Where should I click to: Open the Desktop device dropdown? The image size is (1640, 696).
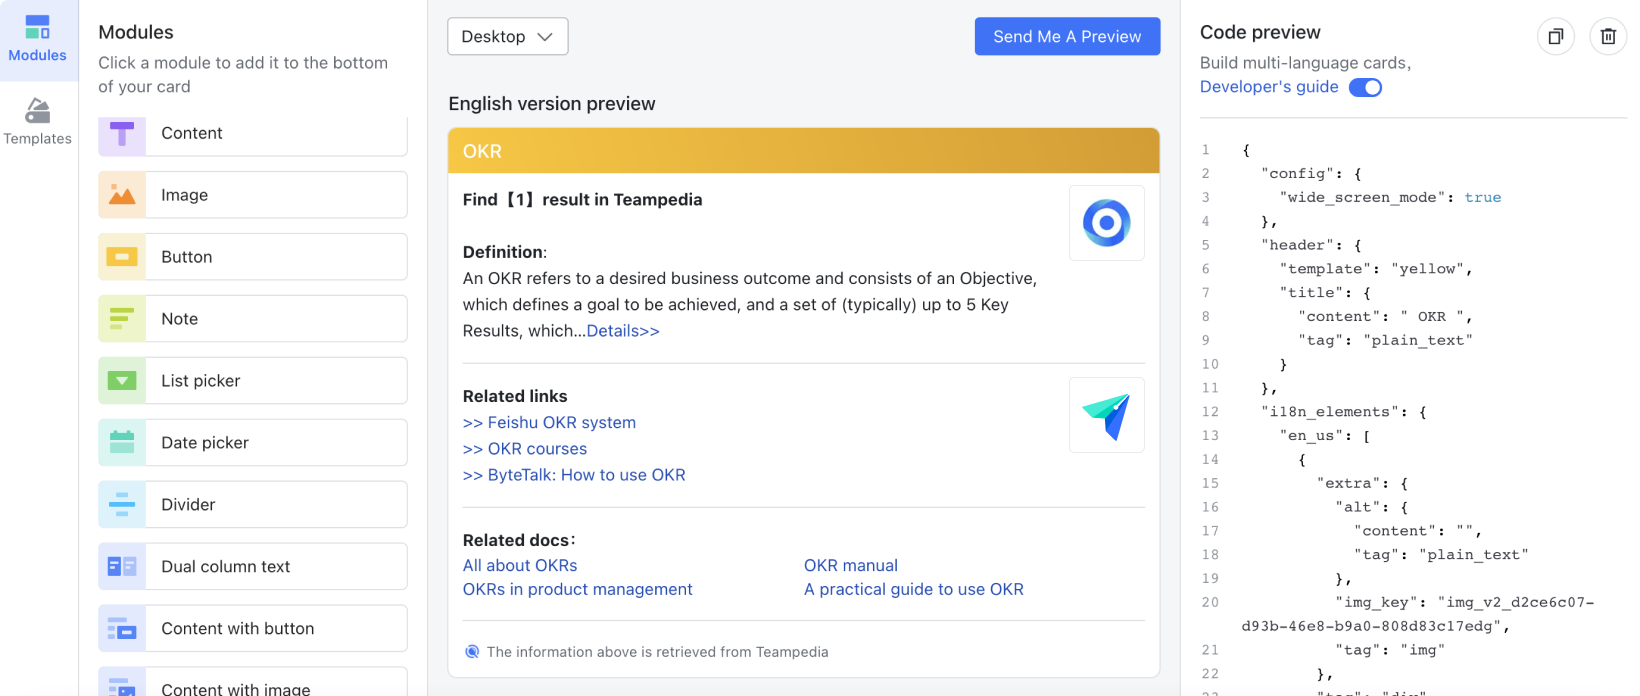[507, 37]
